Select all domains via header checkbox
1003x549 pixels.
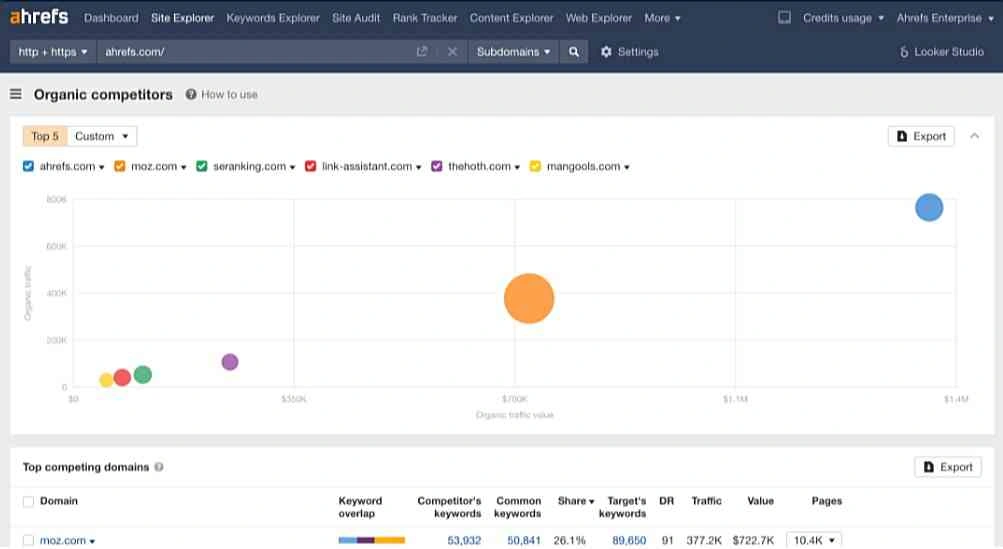coord(28,502)
